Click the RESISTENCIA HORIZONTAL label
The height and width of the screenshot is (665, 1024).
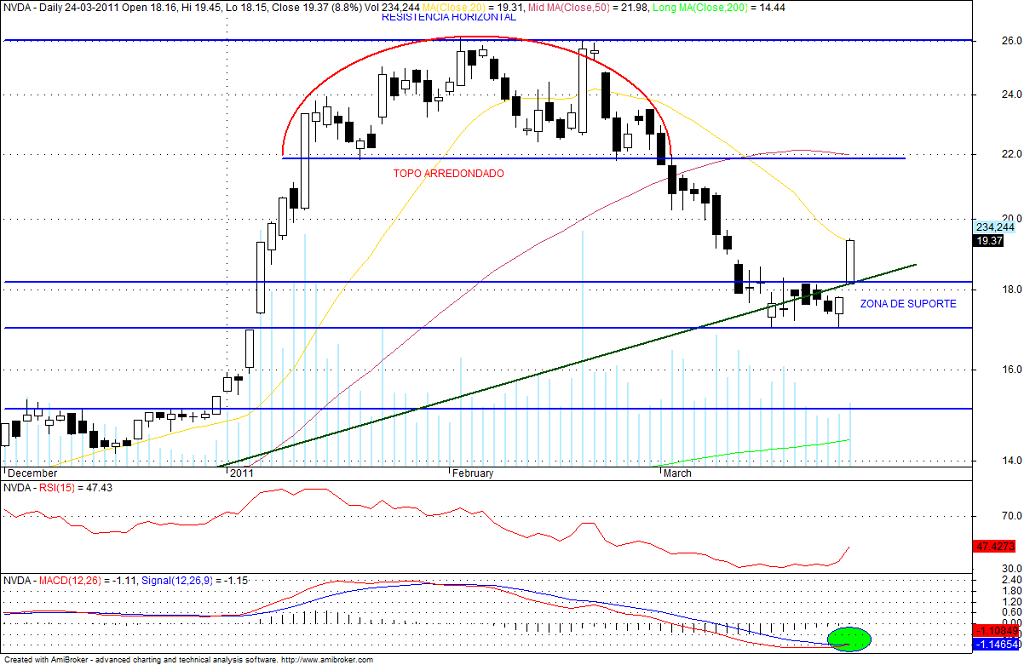448,18
